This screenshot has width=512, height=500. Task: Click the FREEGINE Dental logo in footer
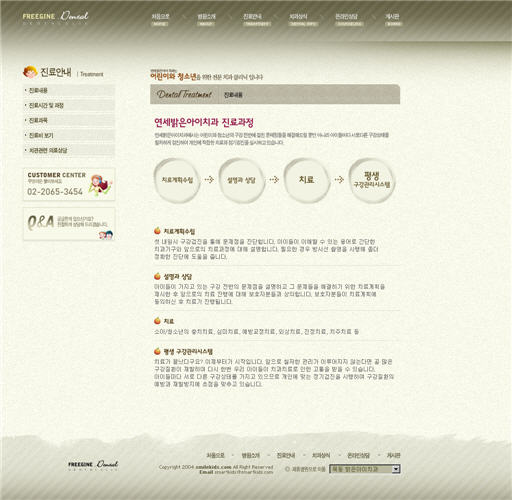[93, 465]
